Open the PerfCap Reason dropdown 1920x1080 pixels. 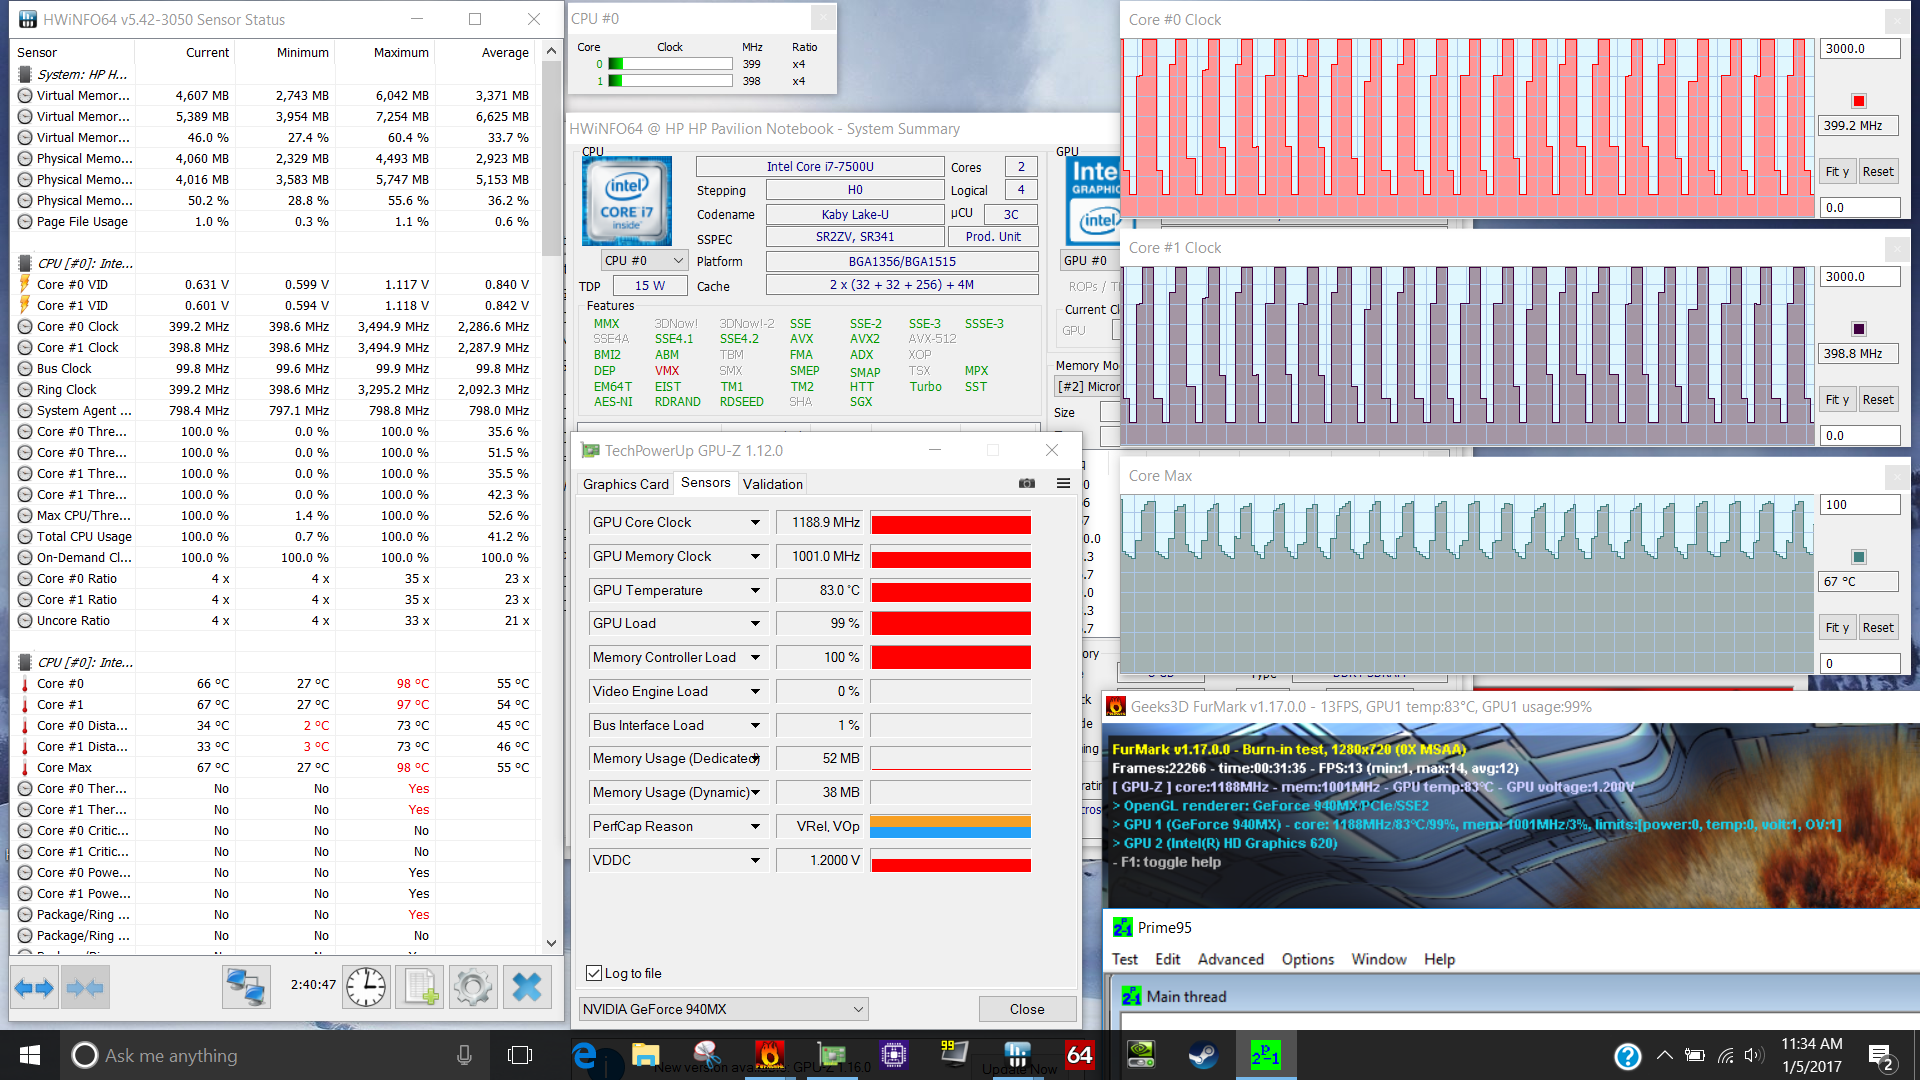click(x=756, y=826)
